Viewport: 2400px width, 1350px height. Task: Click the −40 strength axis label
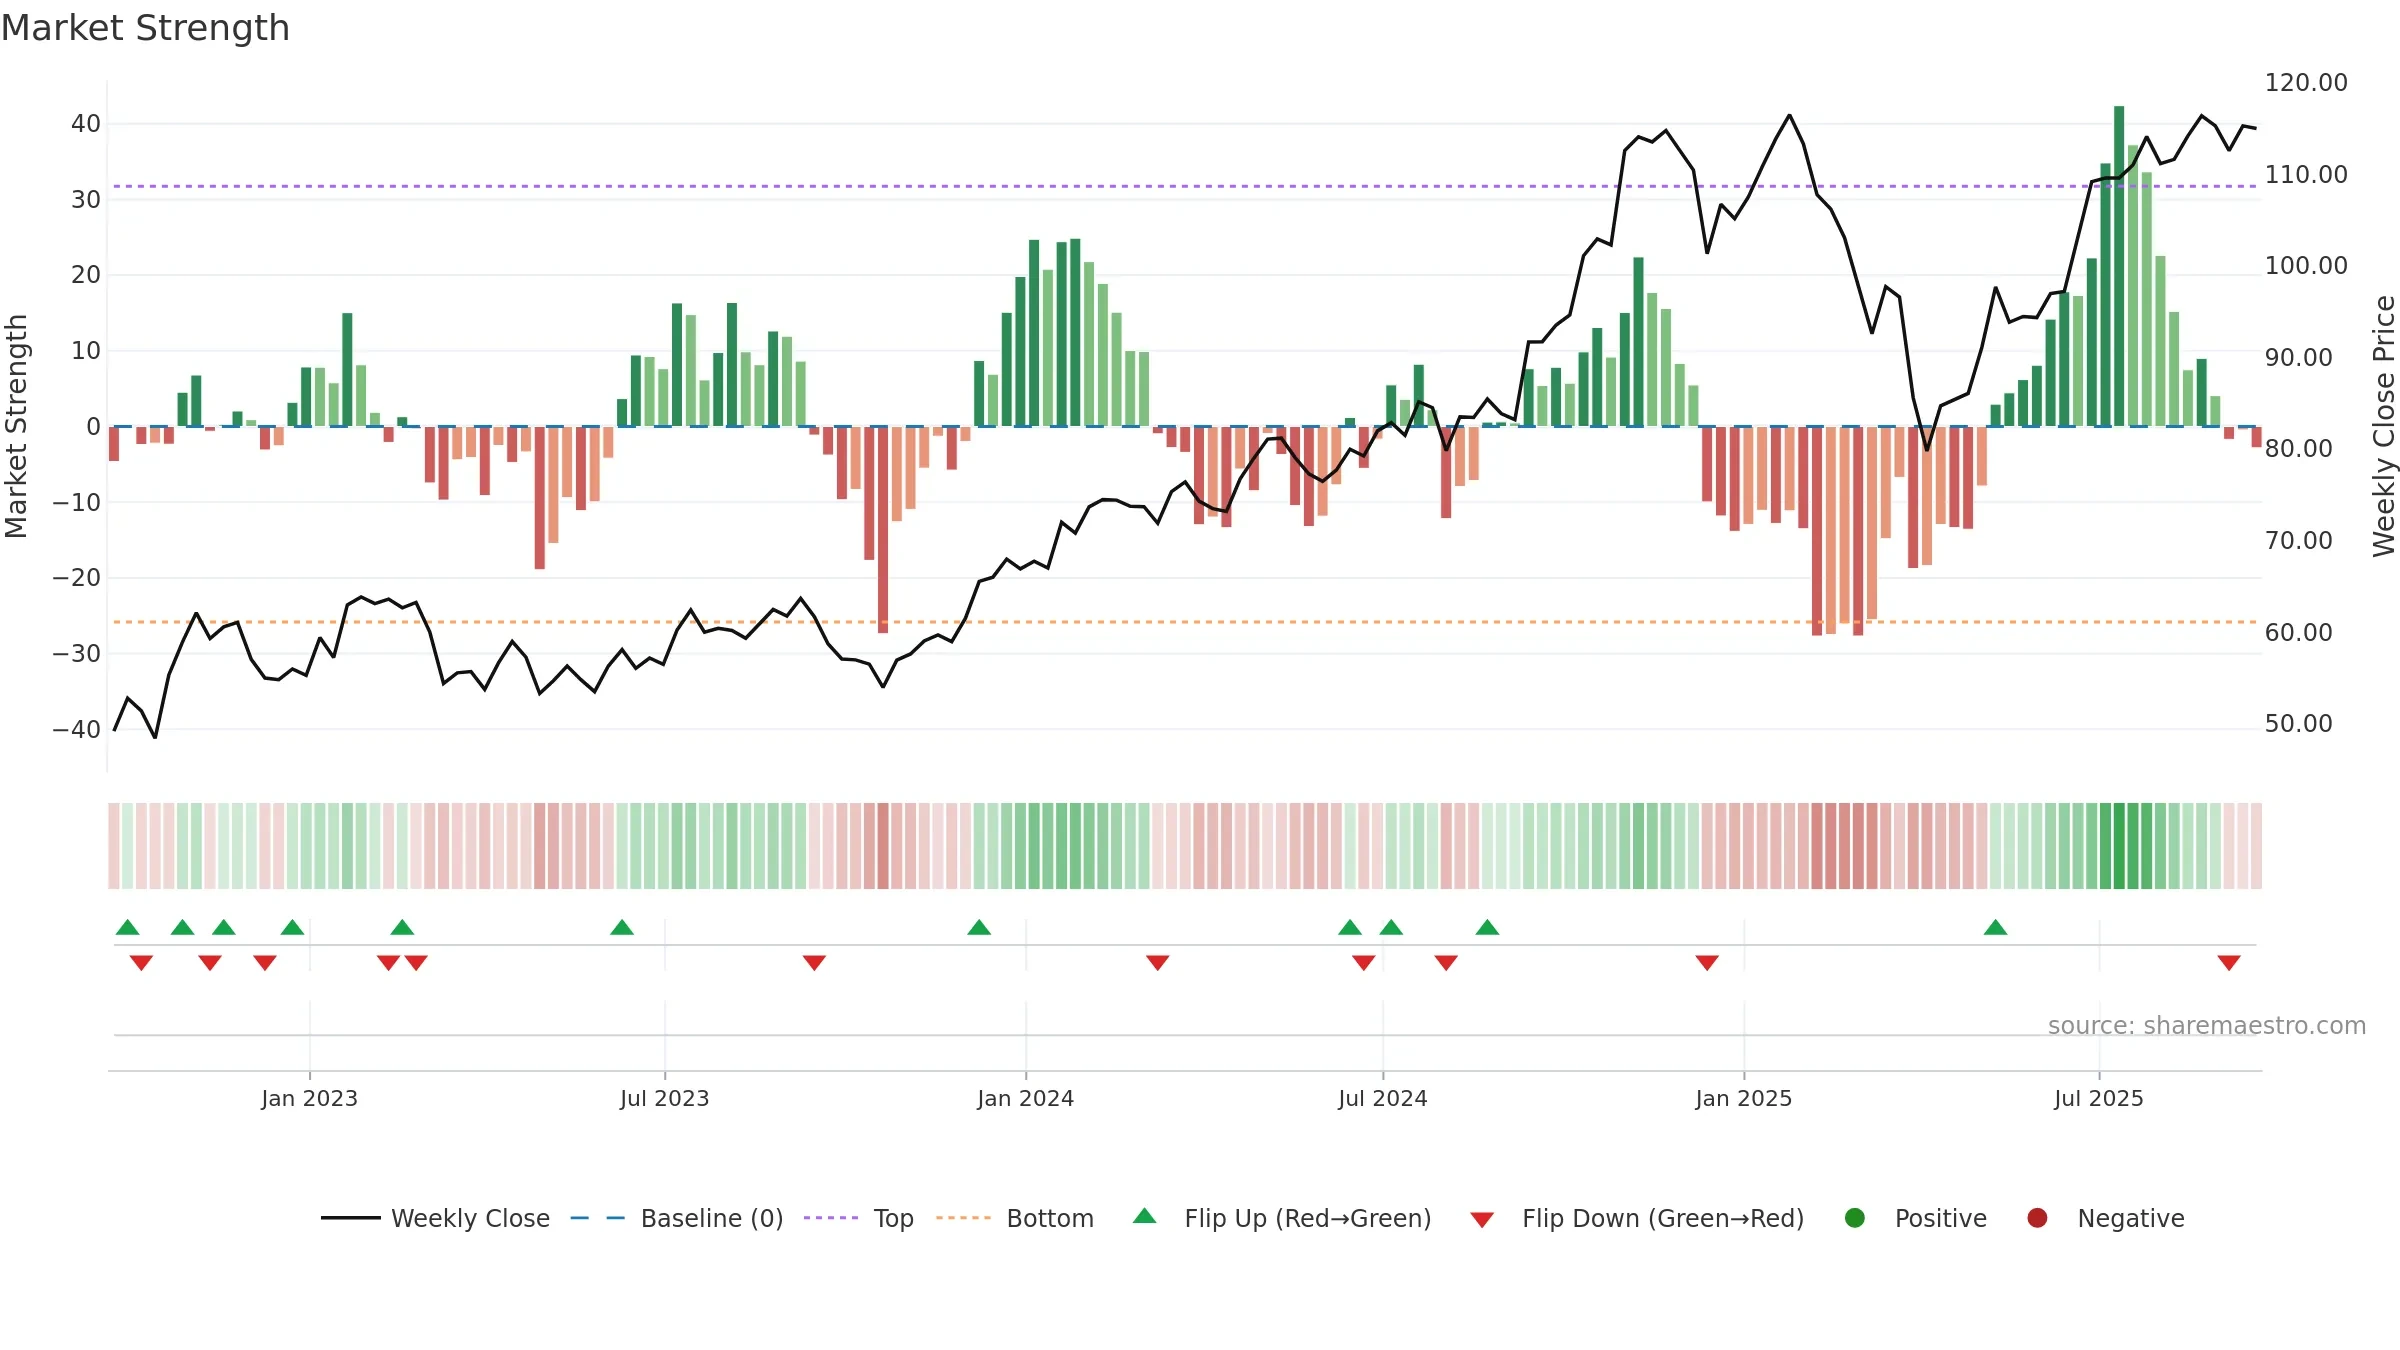[x=77, y=730]
